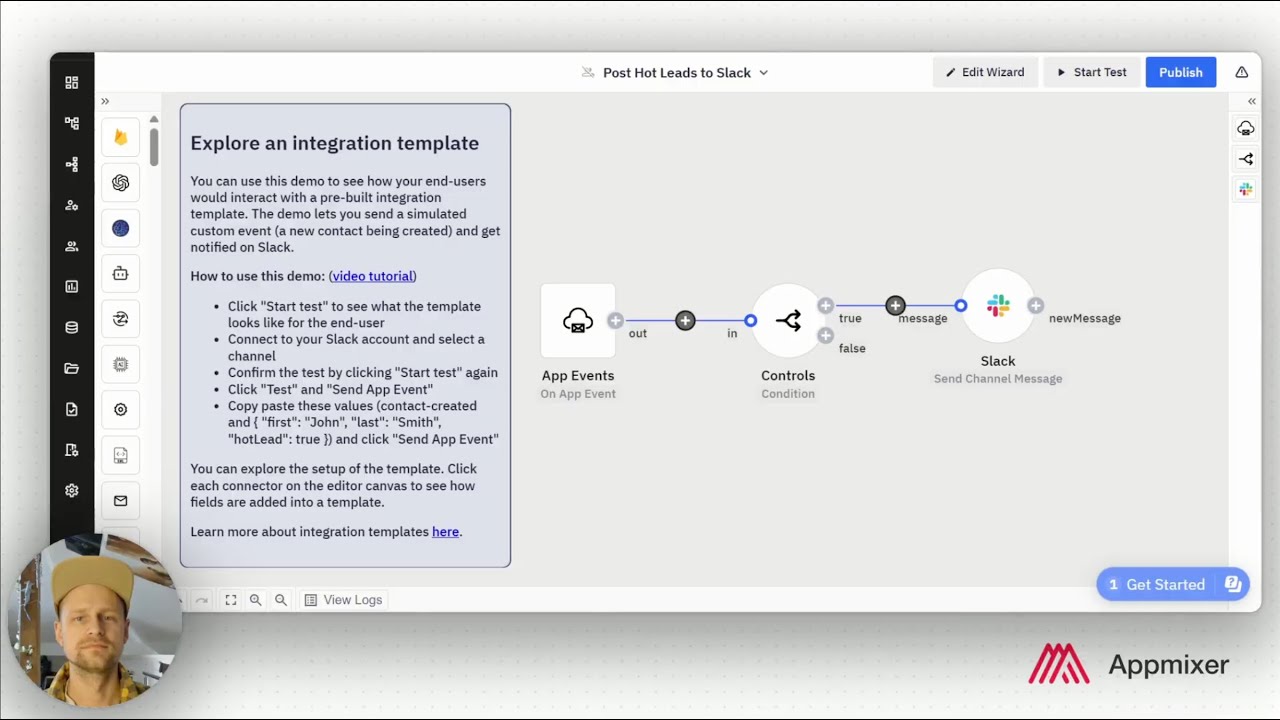Open the Get Started help widget
Viewport: 1280px width, 720px height.
[x=1173, y=585]
